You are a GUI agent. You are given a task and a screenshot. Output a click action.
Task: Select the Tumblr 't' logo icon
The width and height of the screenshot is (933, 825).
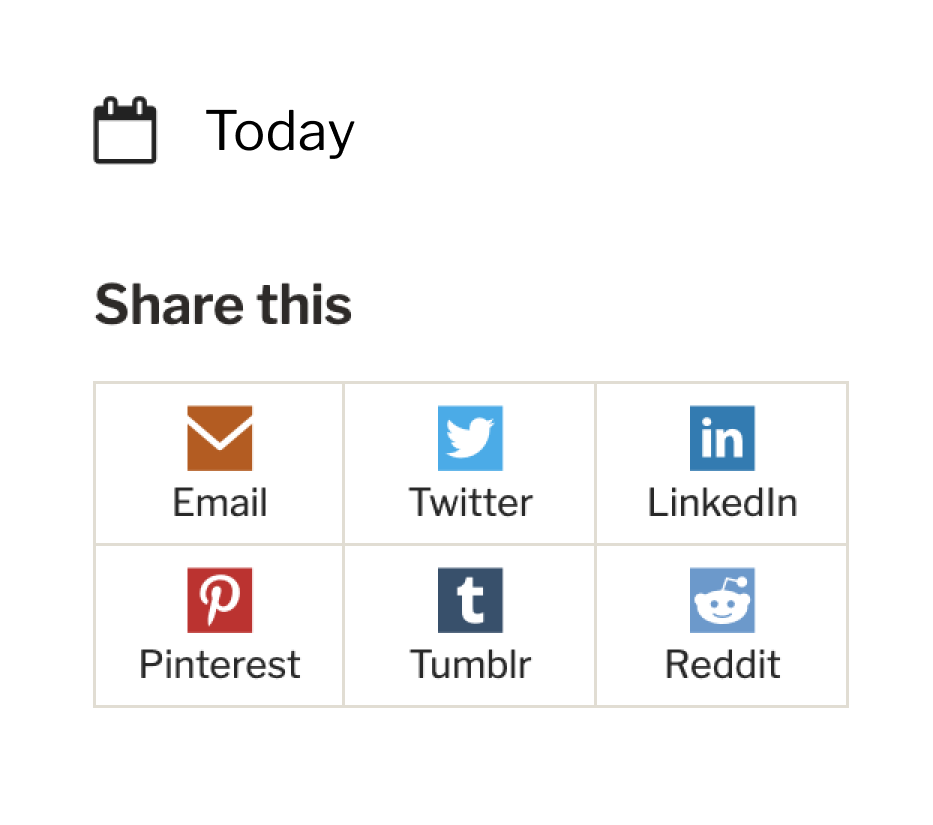pyautogui.click(x=470, y=600)
